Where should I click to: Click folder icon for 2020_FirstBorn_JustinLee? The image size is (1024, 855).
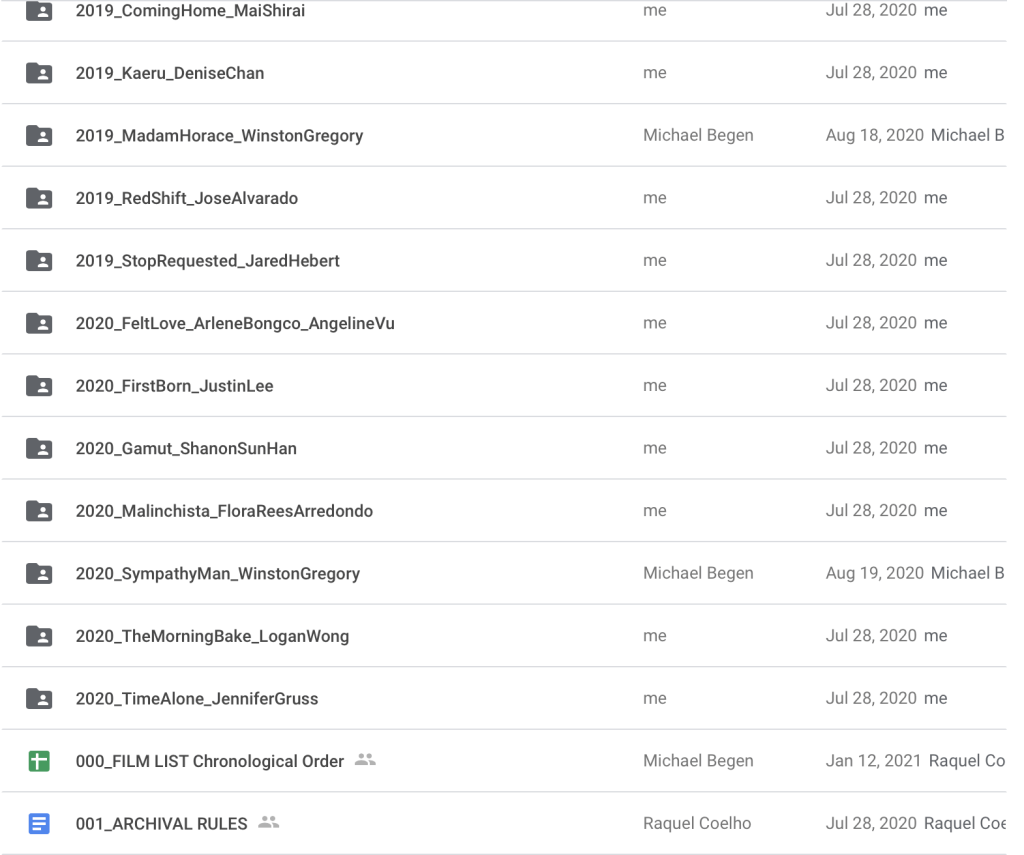click(x=39, y=385)
